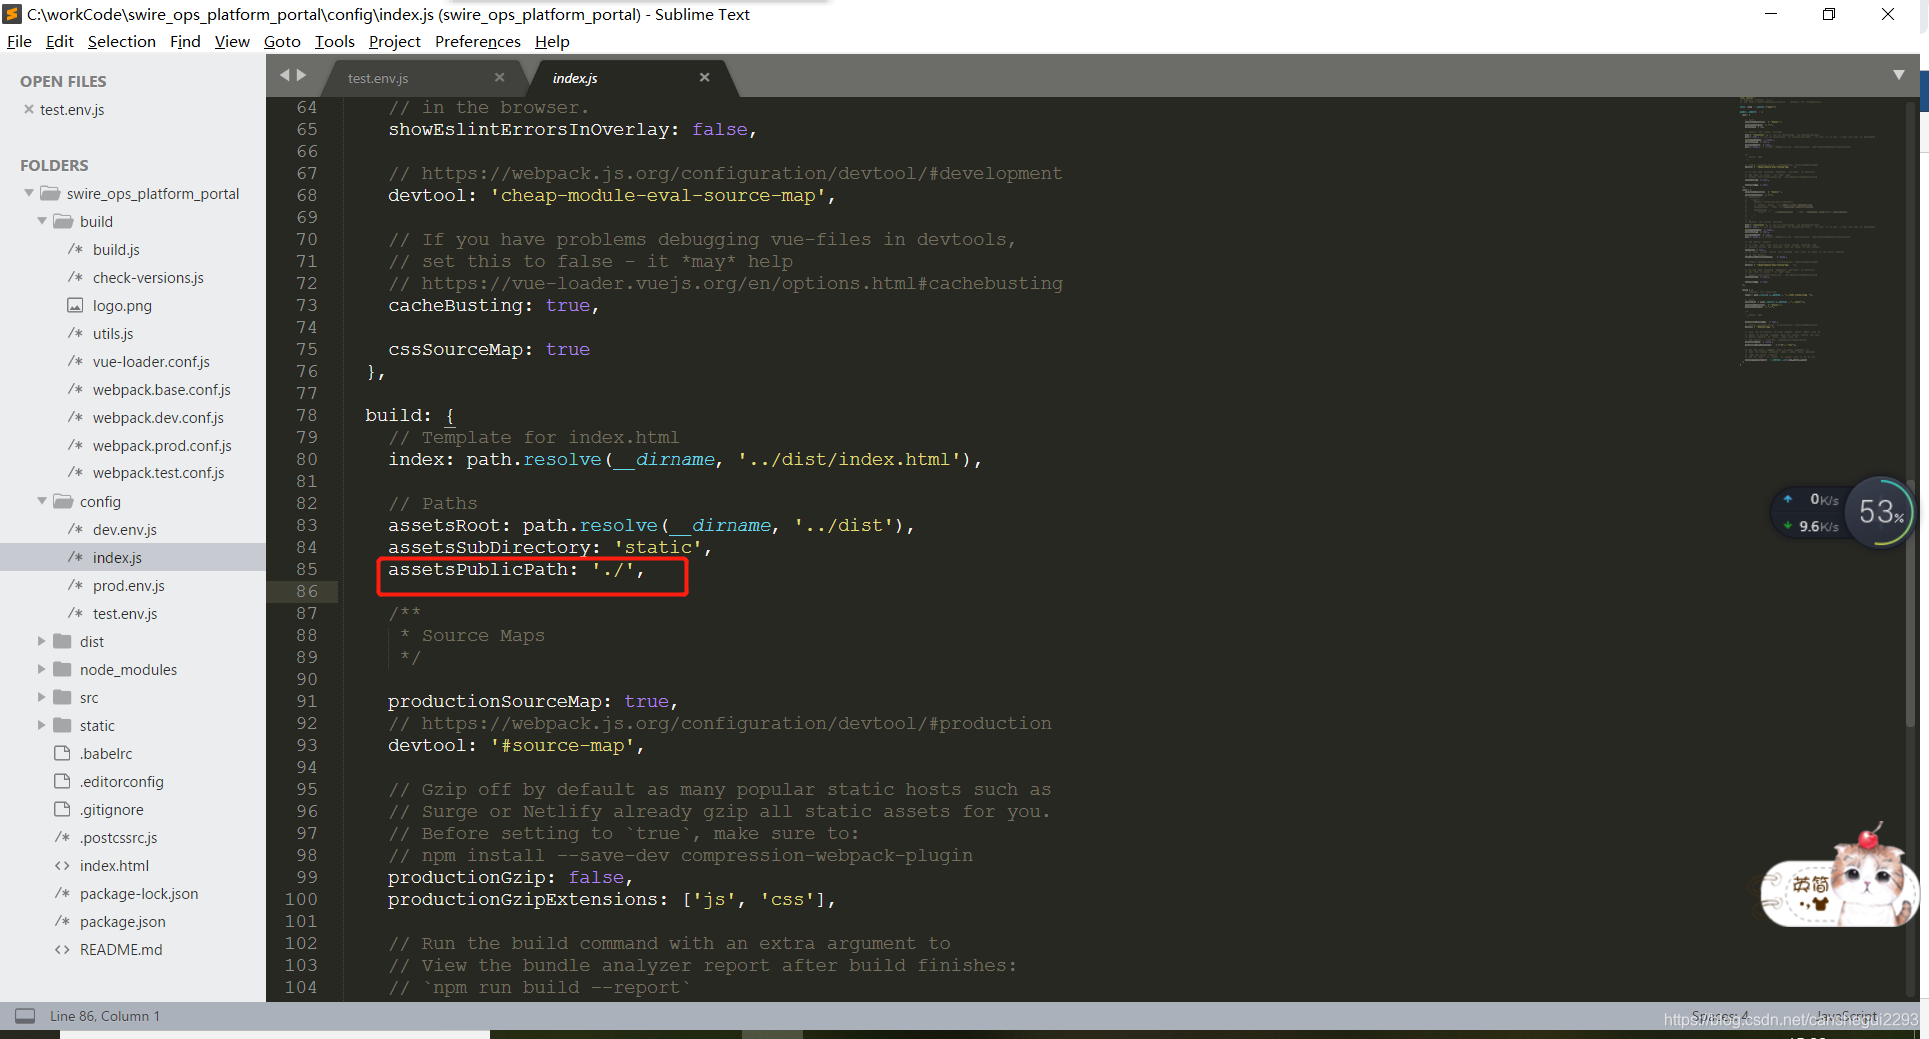Open the Preferences menu
1929x1039 pixels.
(x=478, y=41)
